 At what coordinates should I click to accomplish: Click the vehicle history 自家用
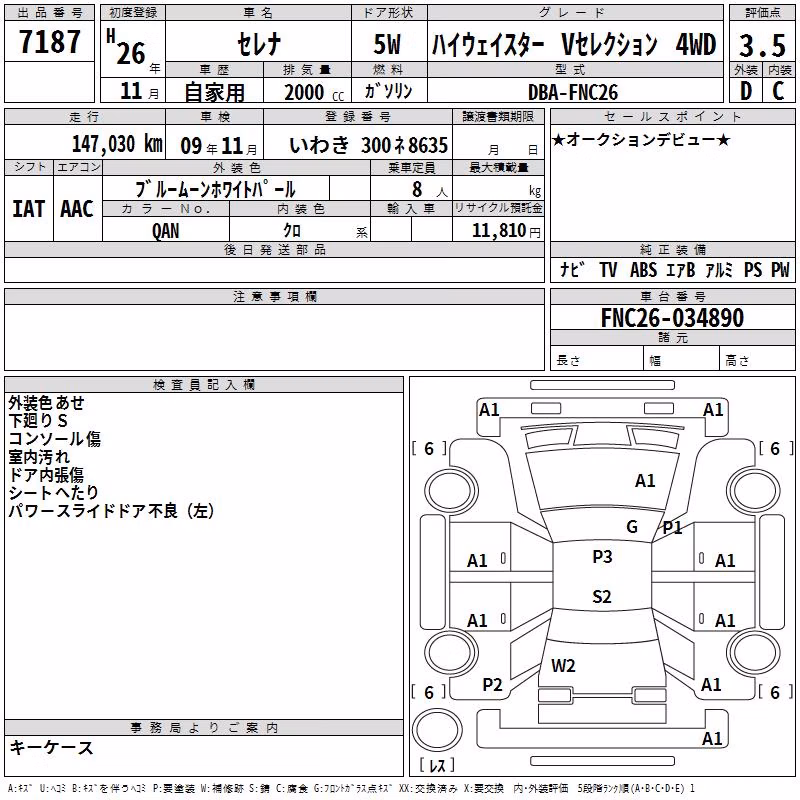tap(214, 92)
